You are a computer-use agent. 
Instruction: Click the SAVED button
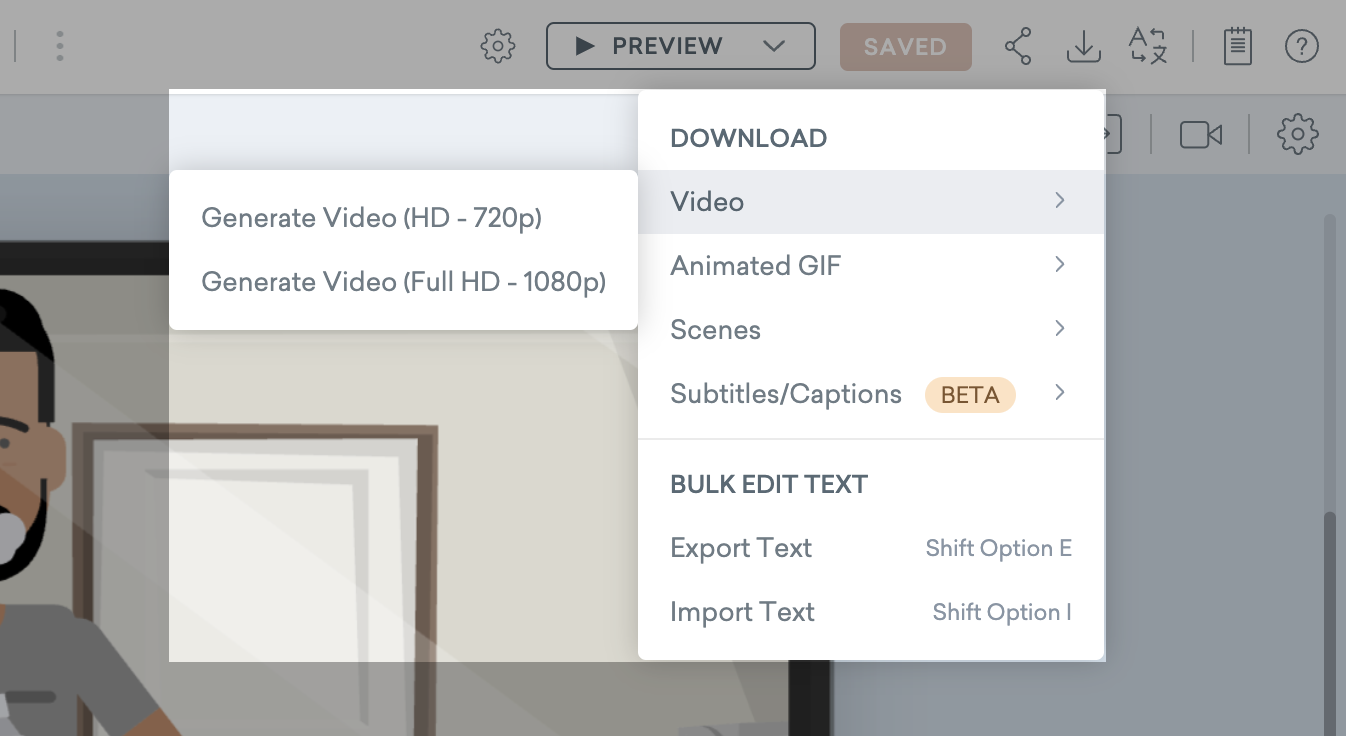(x=906, y=46)
